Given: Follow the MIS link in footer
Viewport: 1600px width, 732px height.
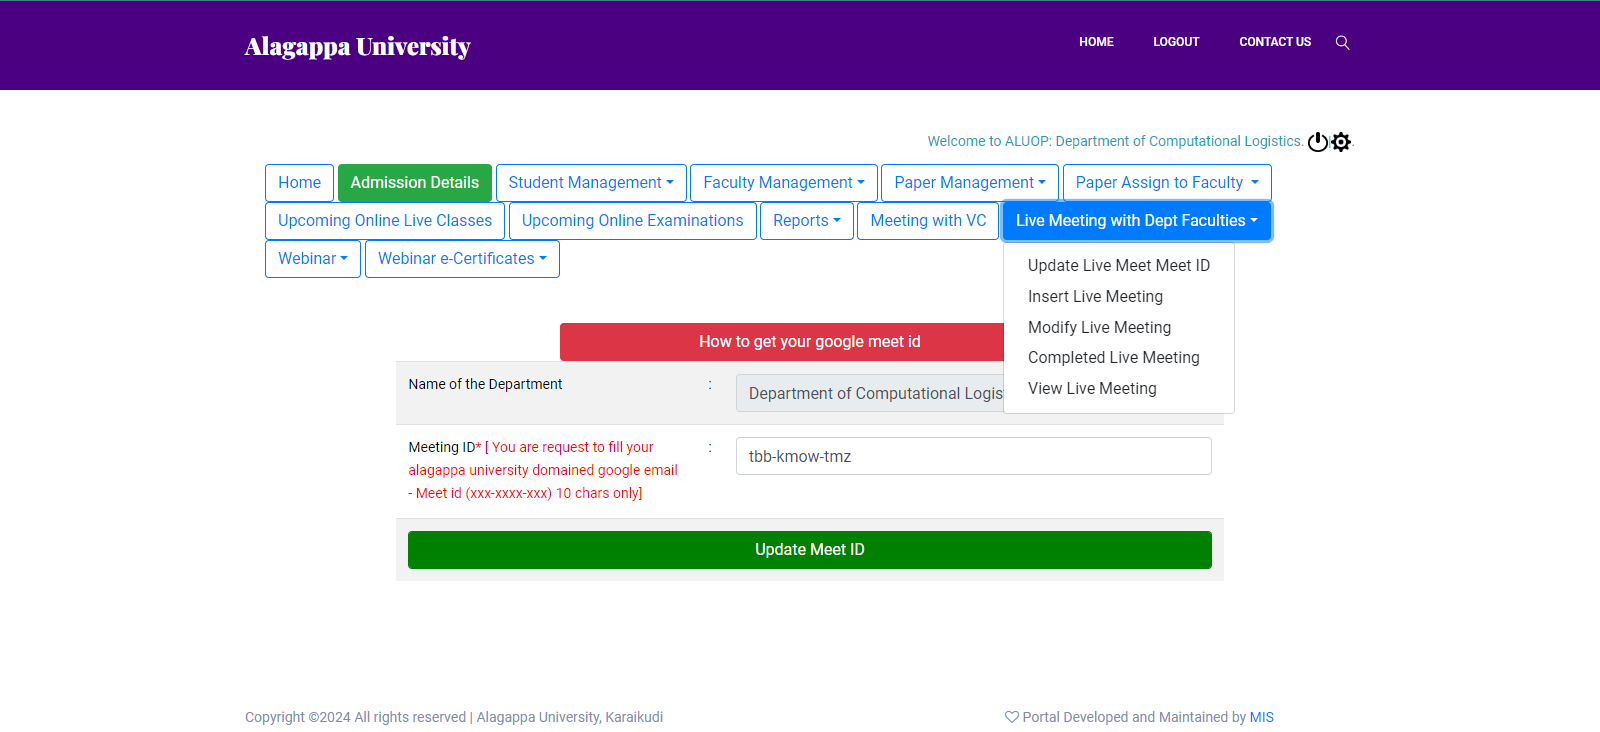Looking at the screenshot, I should [1262, 717].
